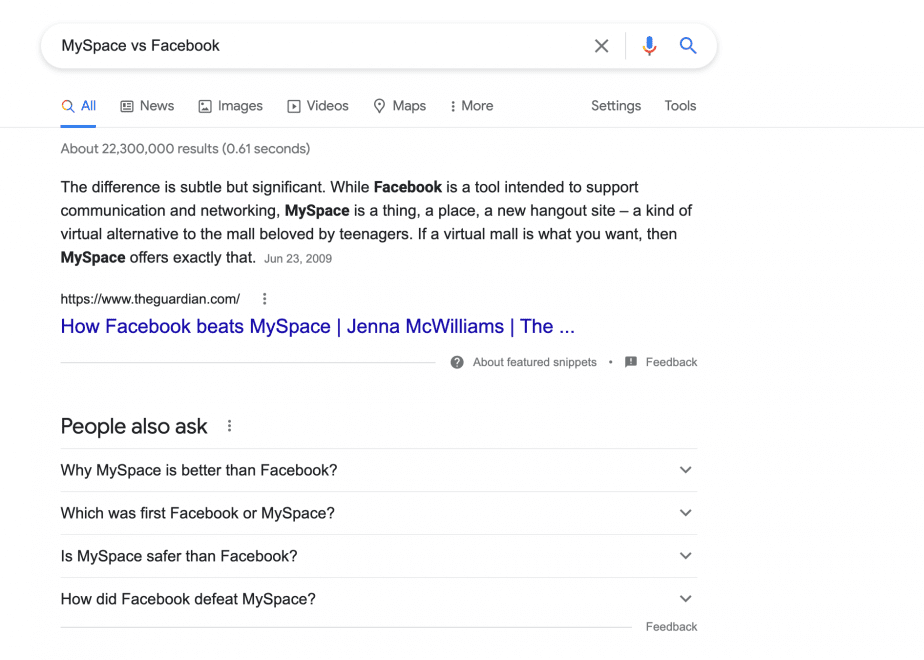Expand 'Why MySpace is better than Facebook?'

tap(379, 470)
